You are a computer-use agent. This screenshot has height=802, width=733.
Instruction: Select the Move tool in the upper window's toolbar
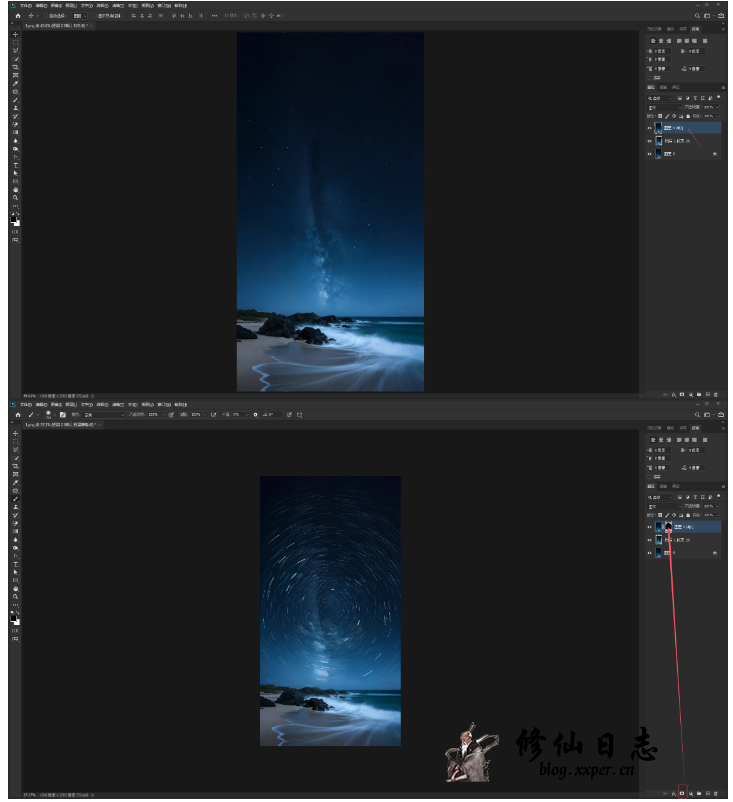[x=15, y=35]
